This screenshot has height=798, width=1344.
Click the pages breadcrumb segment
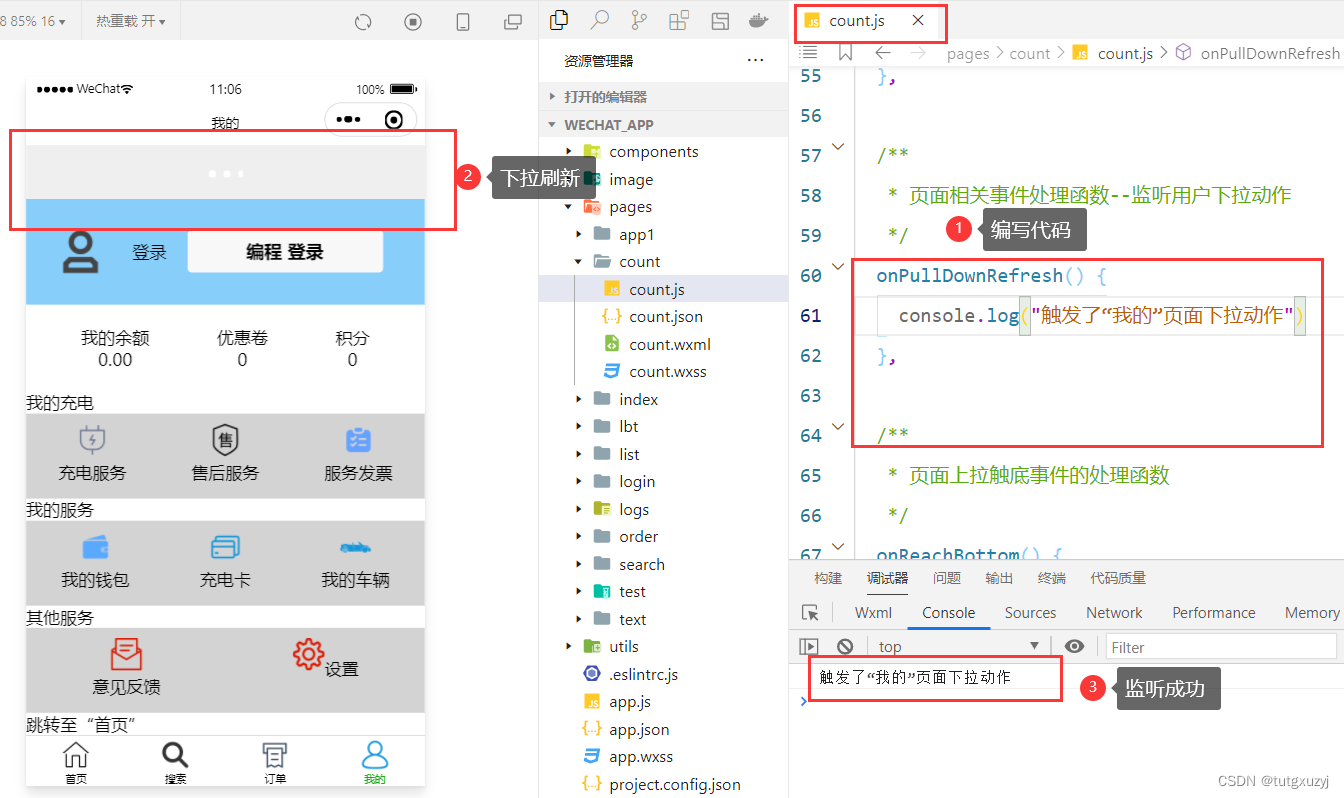point(967,53)
